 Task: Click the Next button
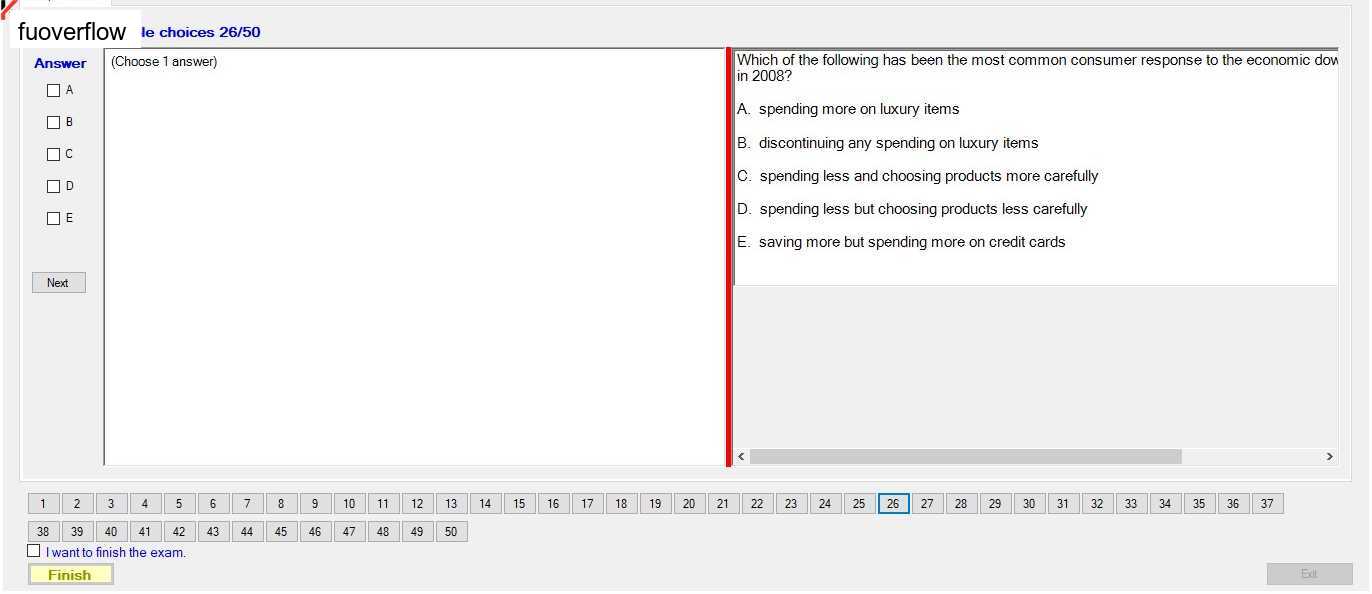pyautogui.click(x=59, y=283)
